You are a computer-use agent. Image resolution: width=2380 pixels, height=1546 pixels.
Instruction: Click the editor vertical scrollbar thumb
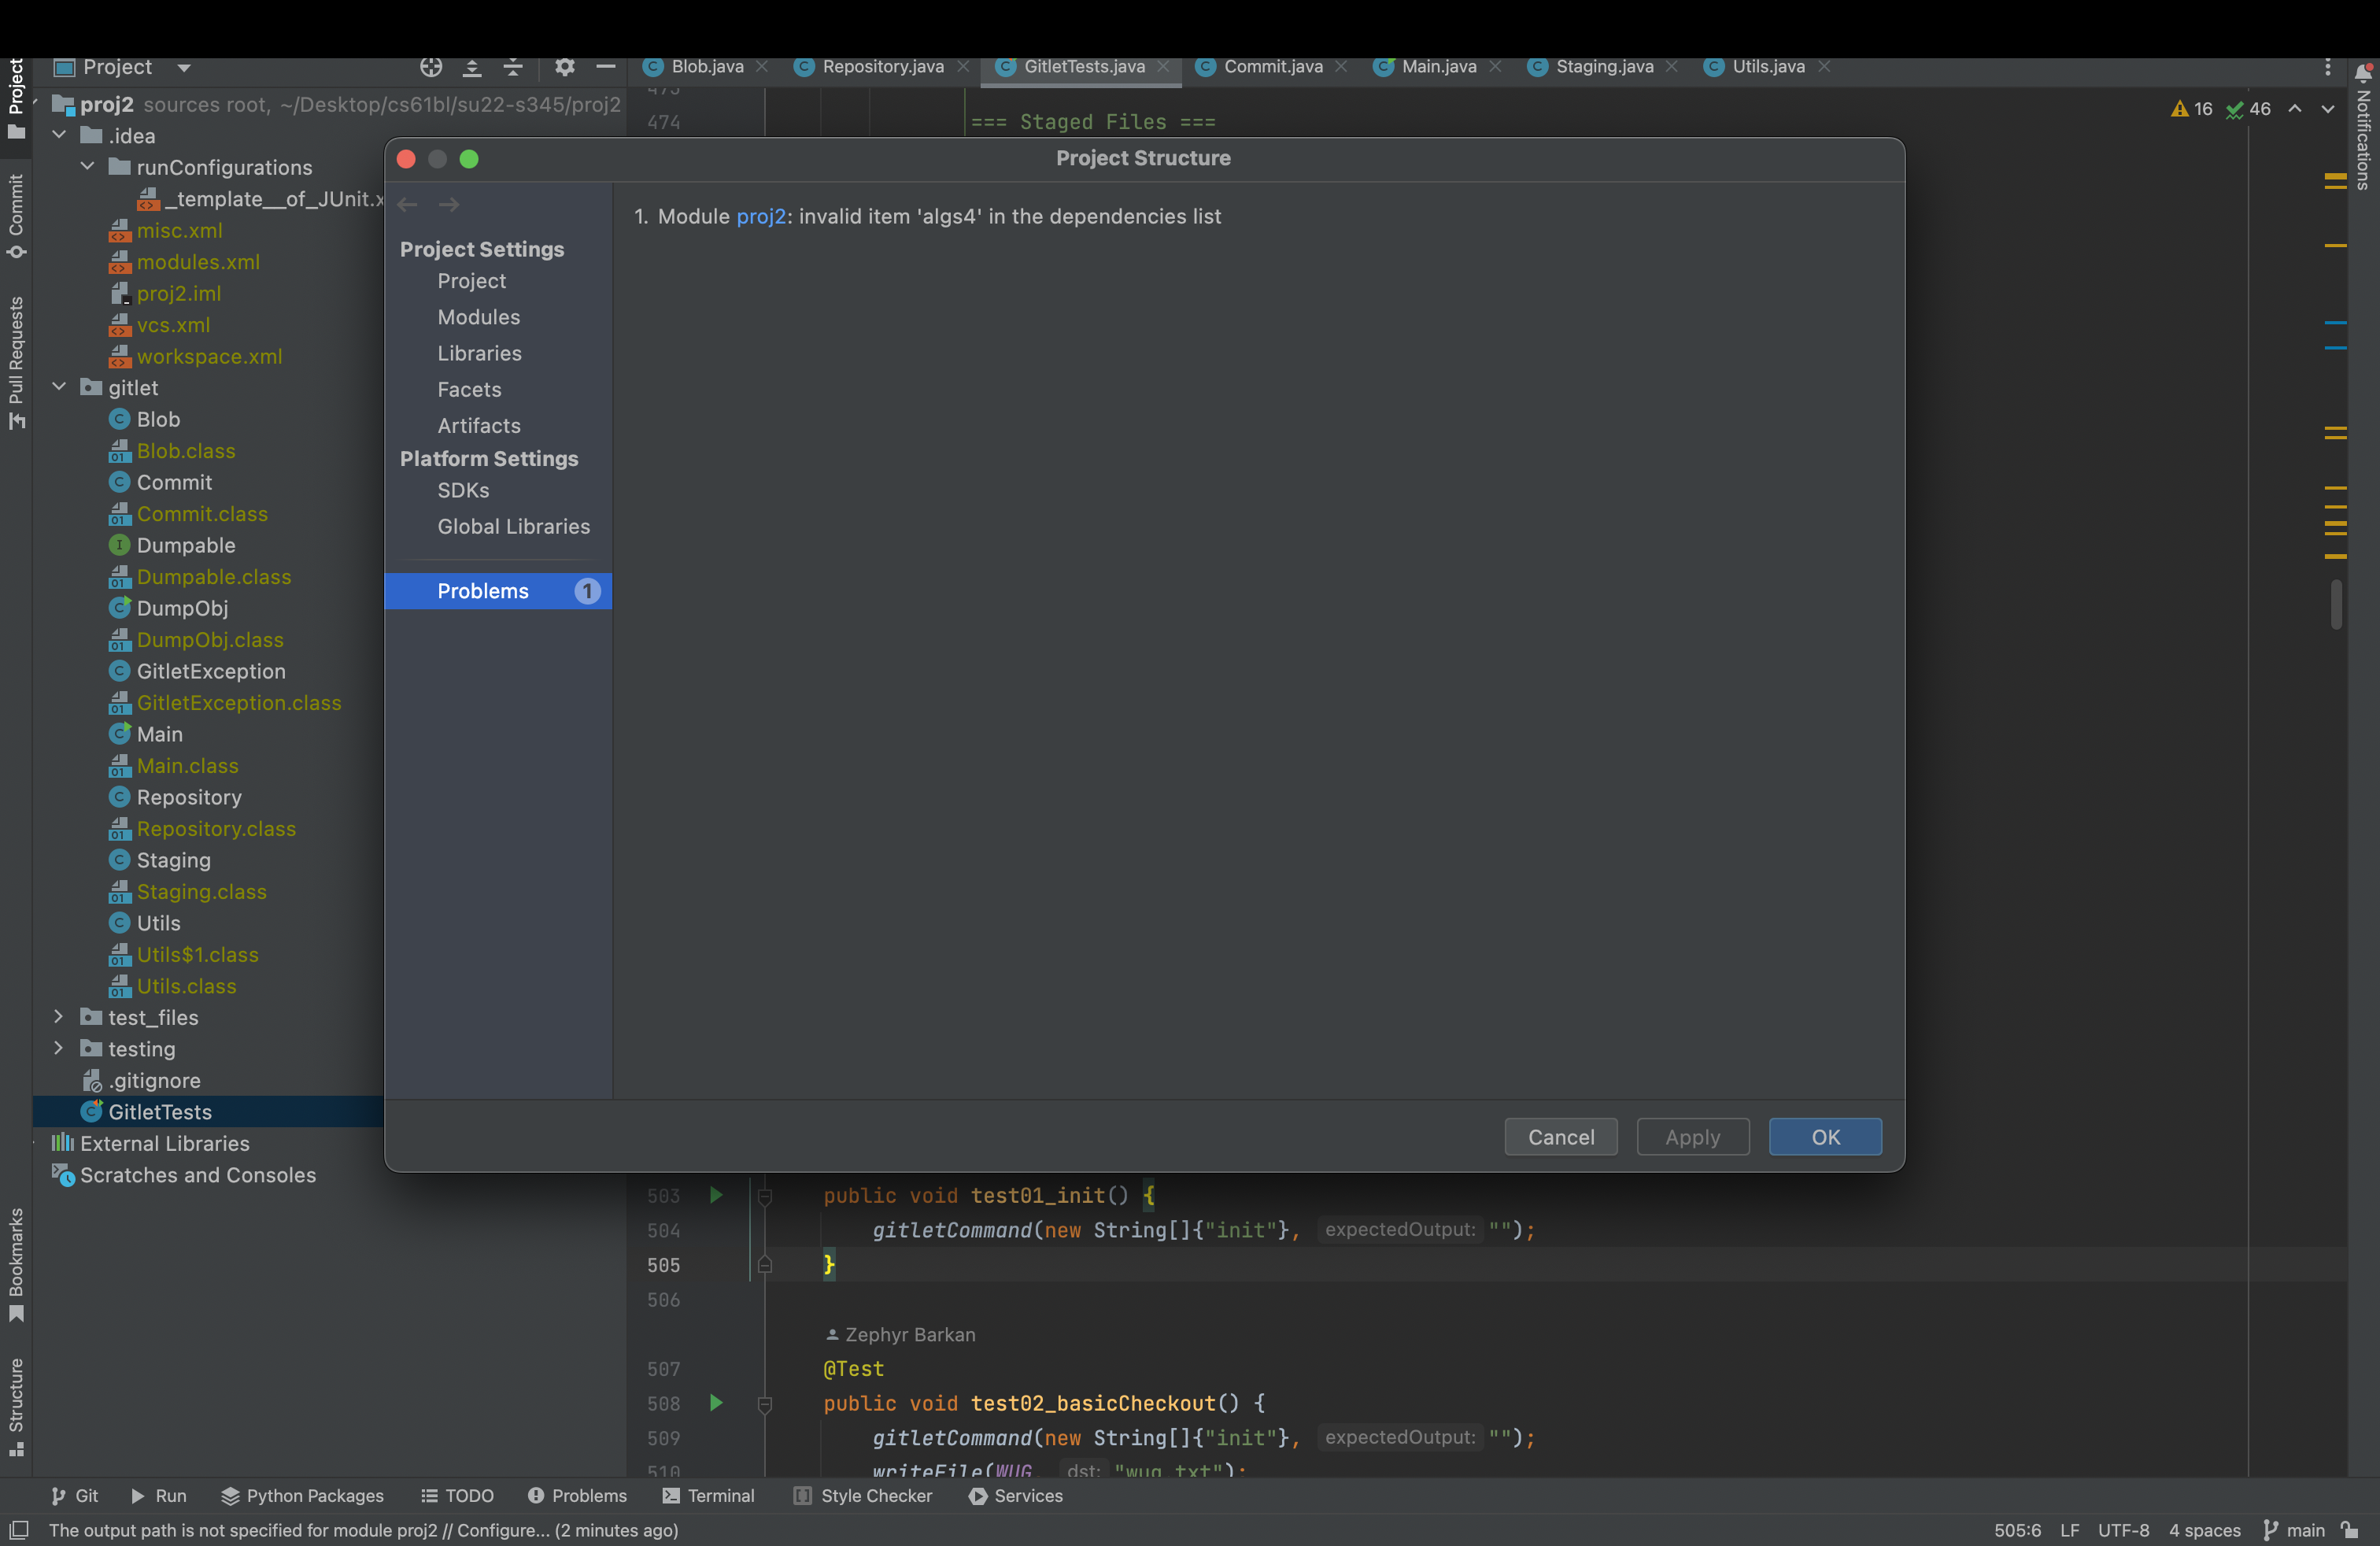pyautogui.click(x=2336, y=604)
